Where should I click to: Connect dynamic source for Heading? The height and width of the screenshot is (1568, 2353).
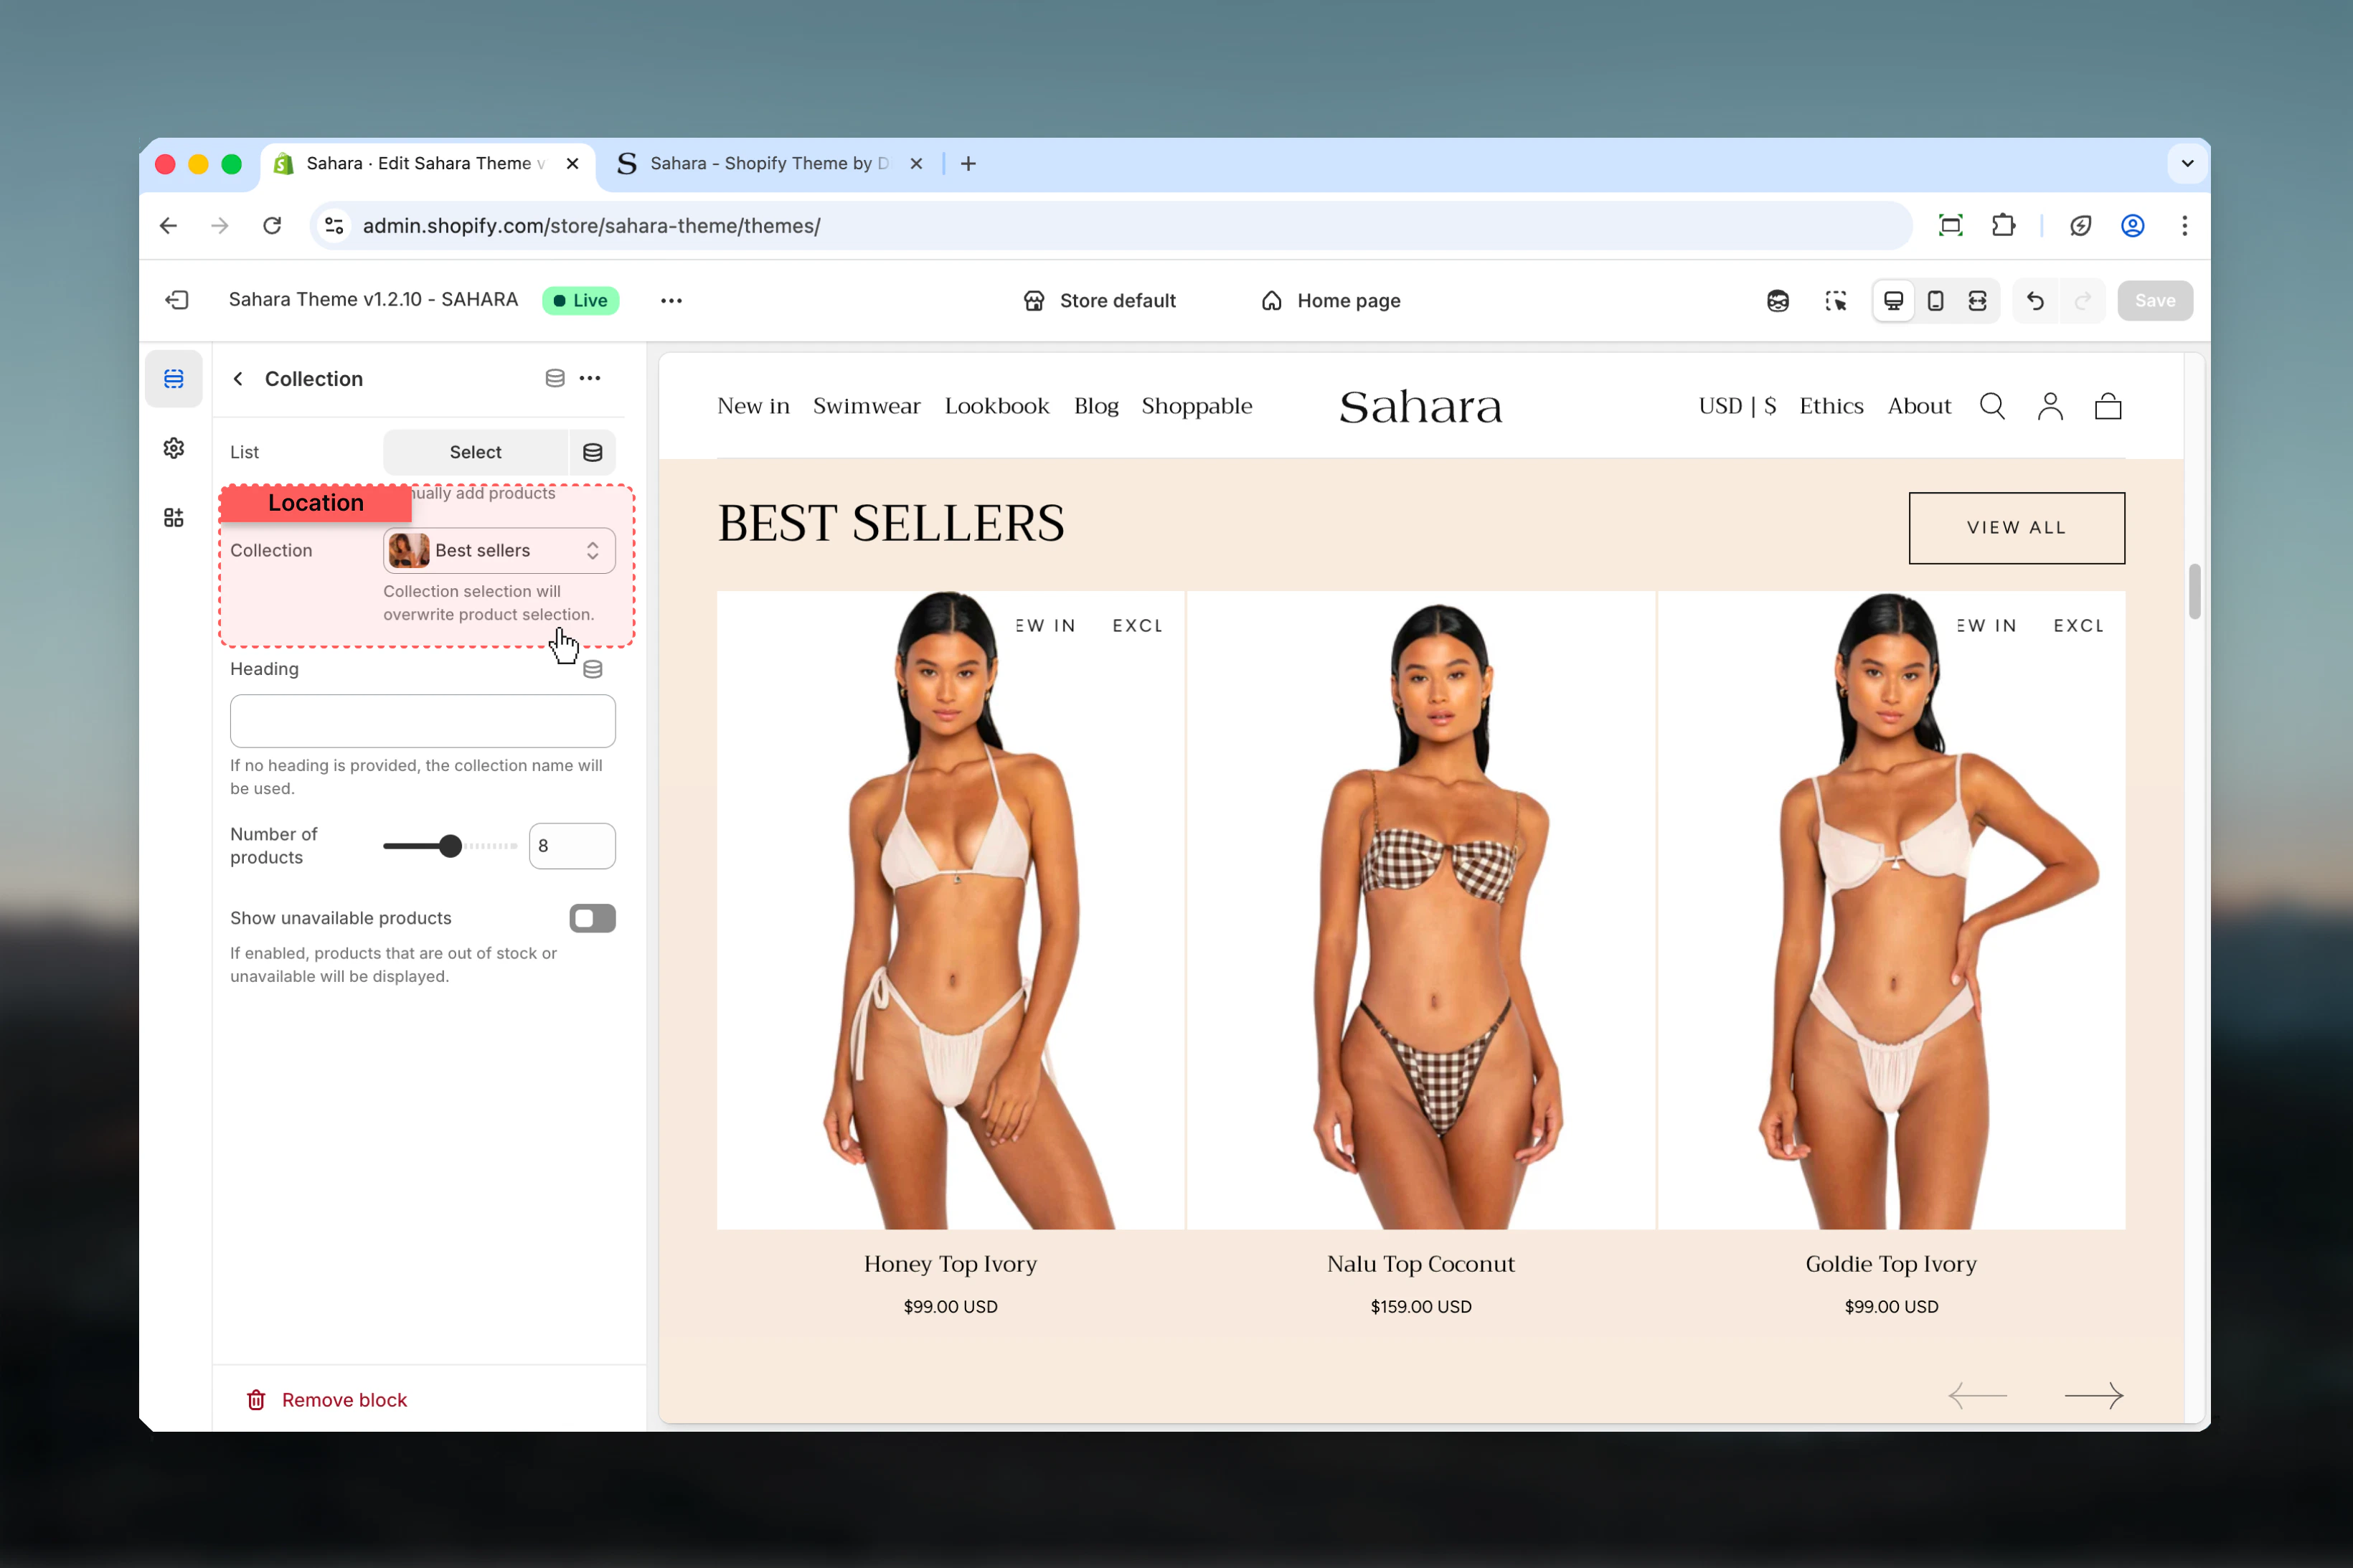click(x=593, y=669)
